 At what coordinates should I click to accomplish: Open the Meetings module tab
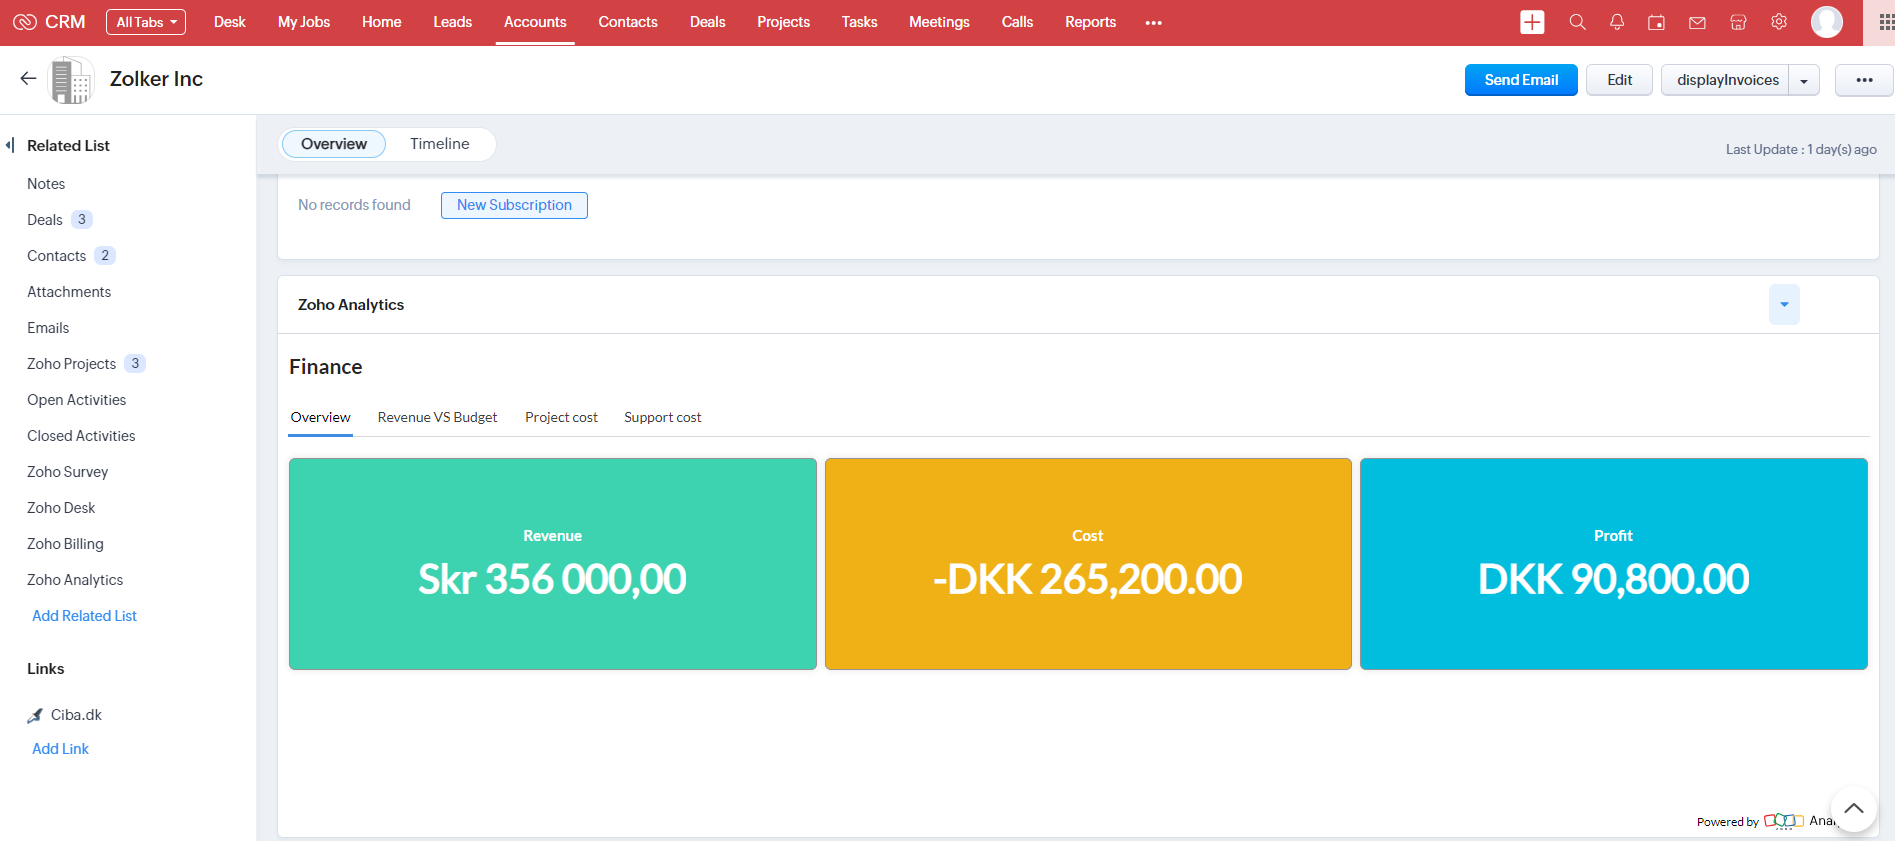[939, 22]
